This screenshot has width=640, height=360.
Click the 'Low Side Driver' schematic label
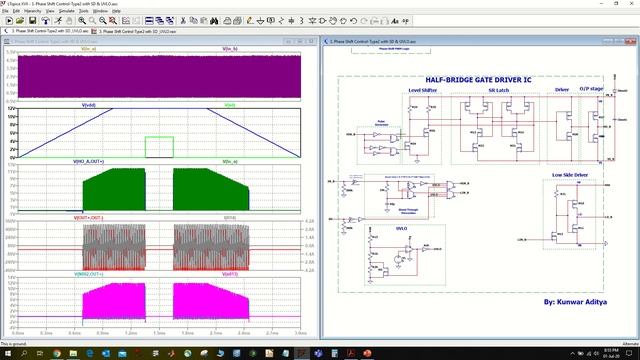570,175
